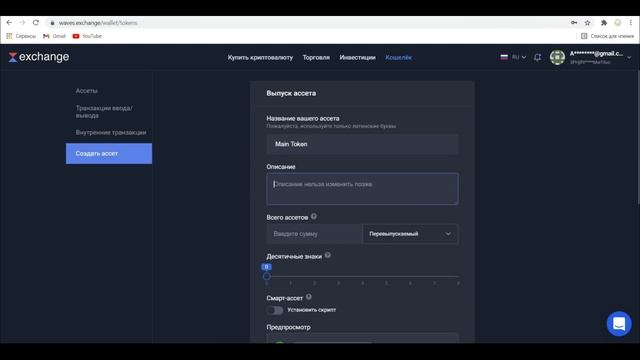Viewport: 640px width, 360px height.
Task: Open the Сервисы apps bookmark
Action: (21, 36)
